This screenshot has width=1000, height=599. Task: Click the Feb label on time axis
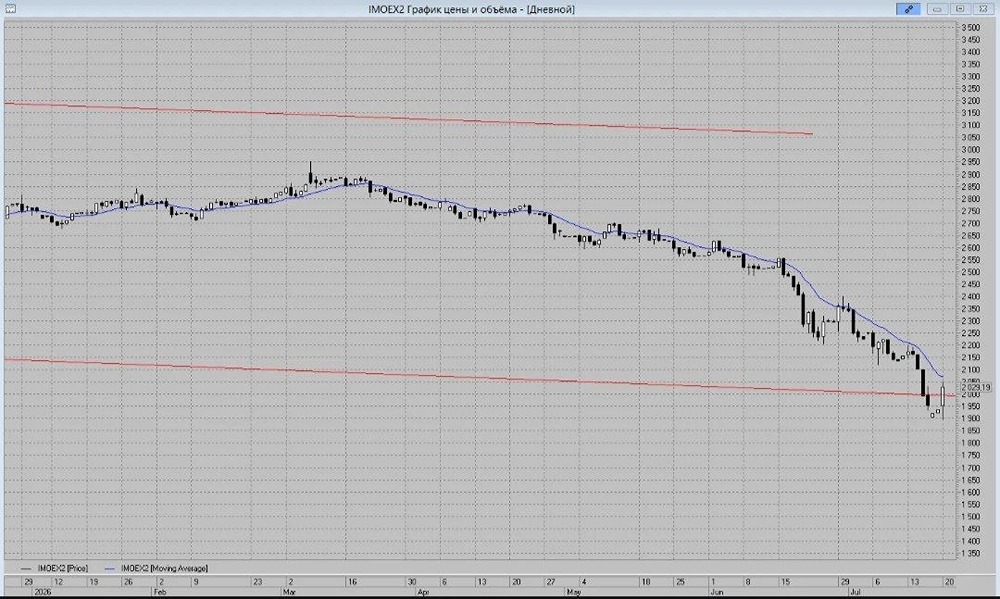[159, 592]
